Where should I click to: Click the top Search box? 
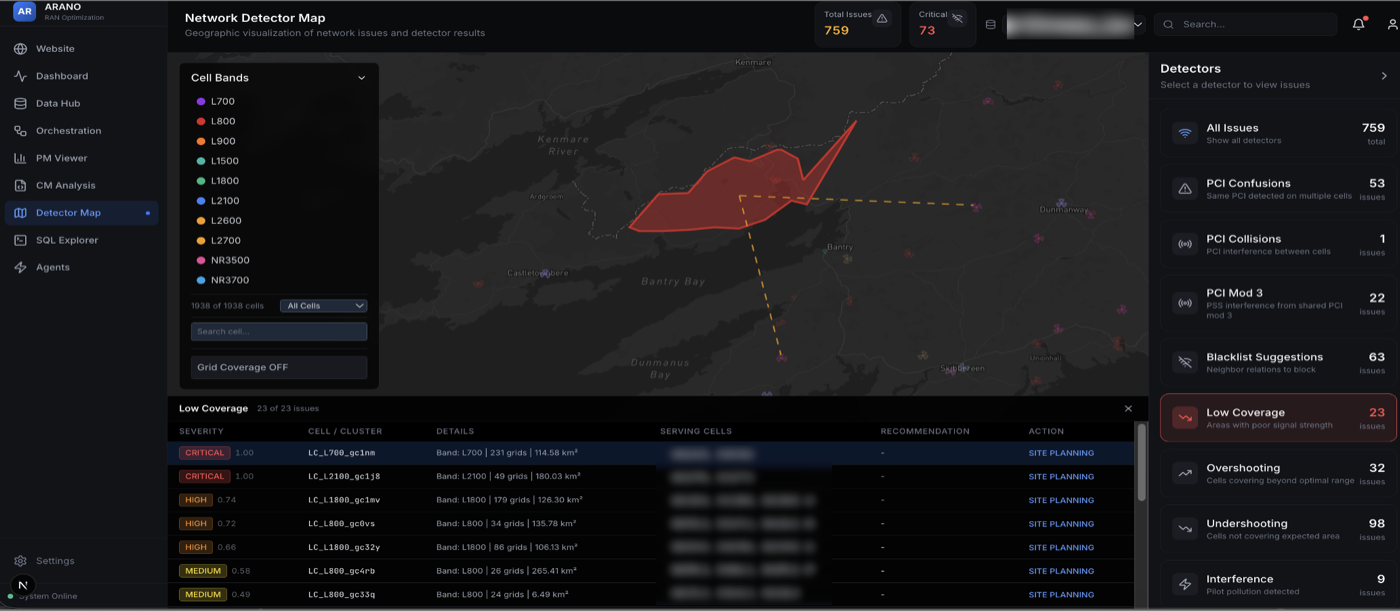(x=1245, y=24)
